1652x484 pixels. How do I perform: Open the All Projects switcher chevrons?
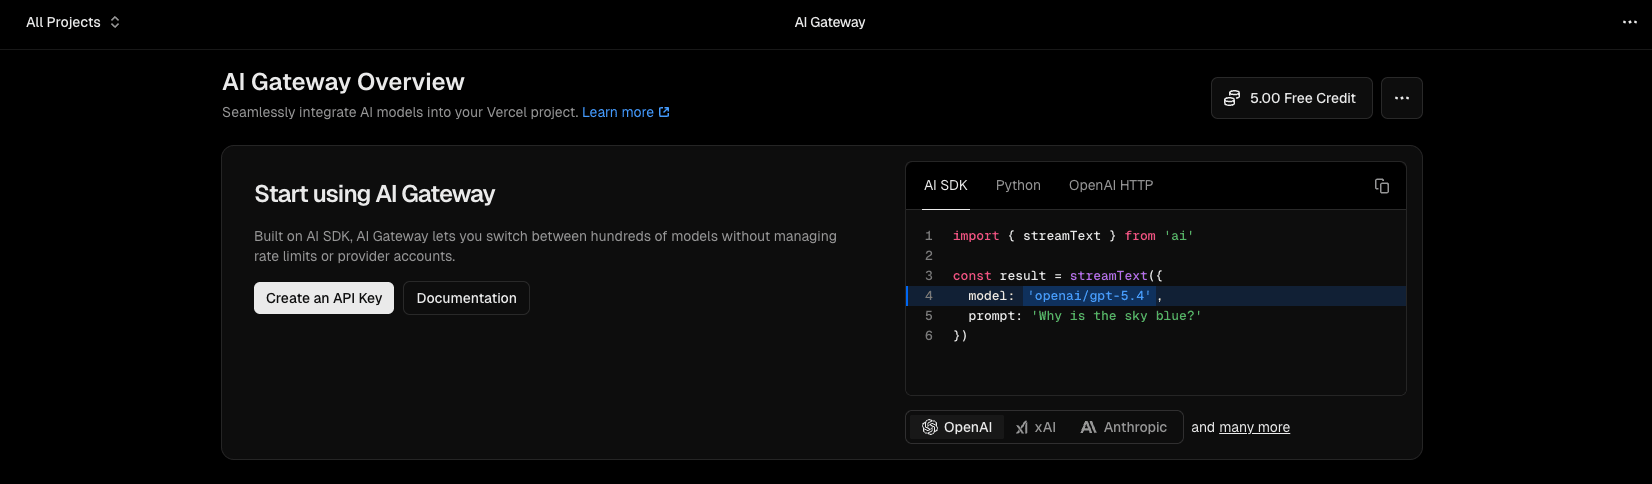(x=115, y=22)
